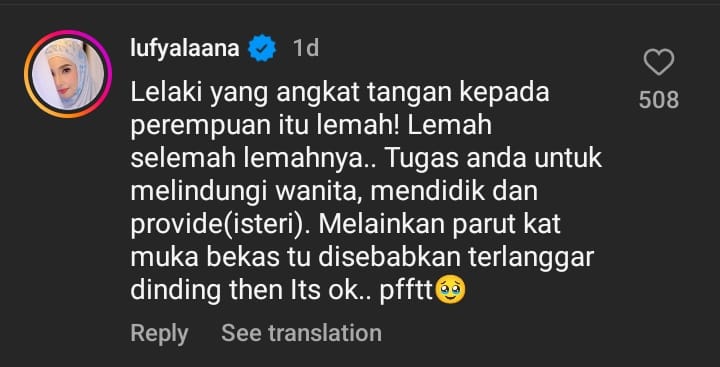This screenshot has width=720, height=367.
Task: Show translation of the comment
Action: [x=301, y=333]
